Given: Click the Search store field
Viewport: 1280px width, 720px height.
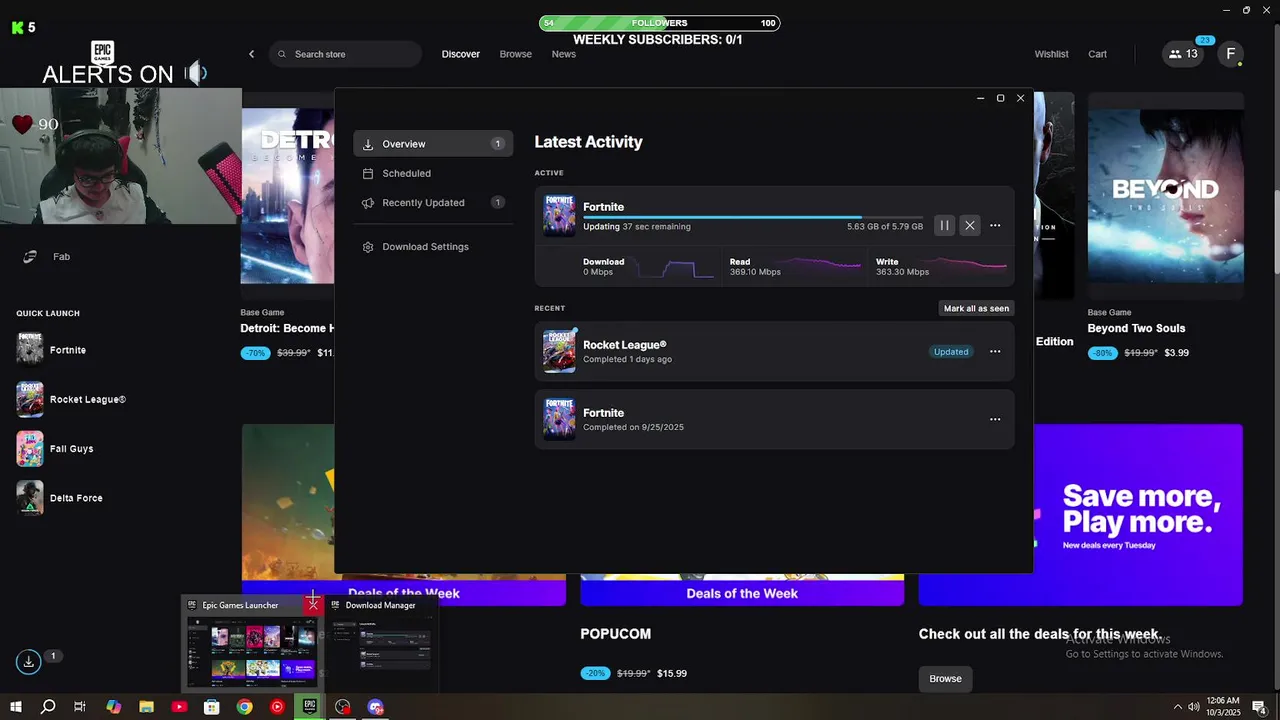Looking at the screenshot, I should click(x=345, y=54).
